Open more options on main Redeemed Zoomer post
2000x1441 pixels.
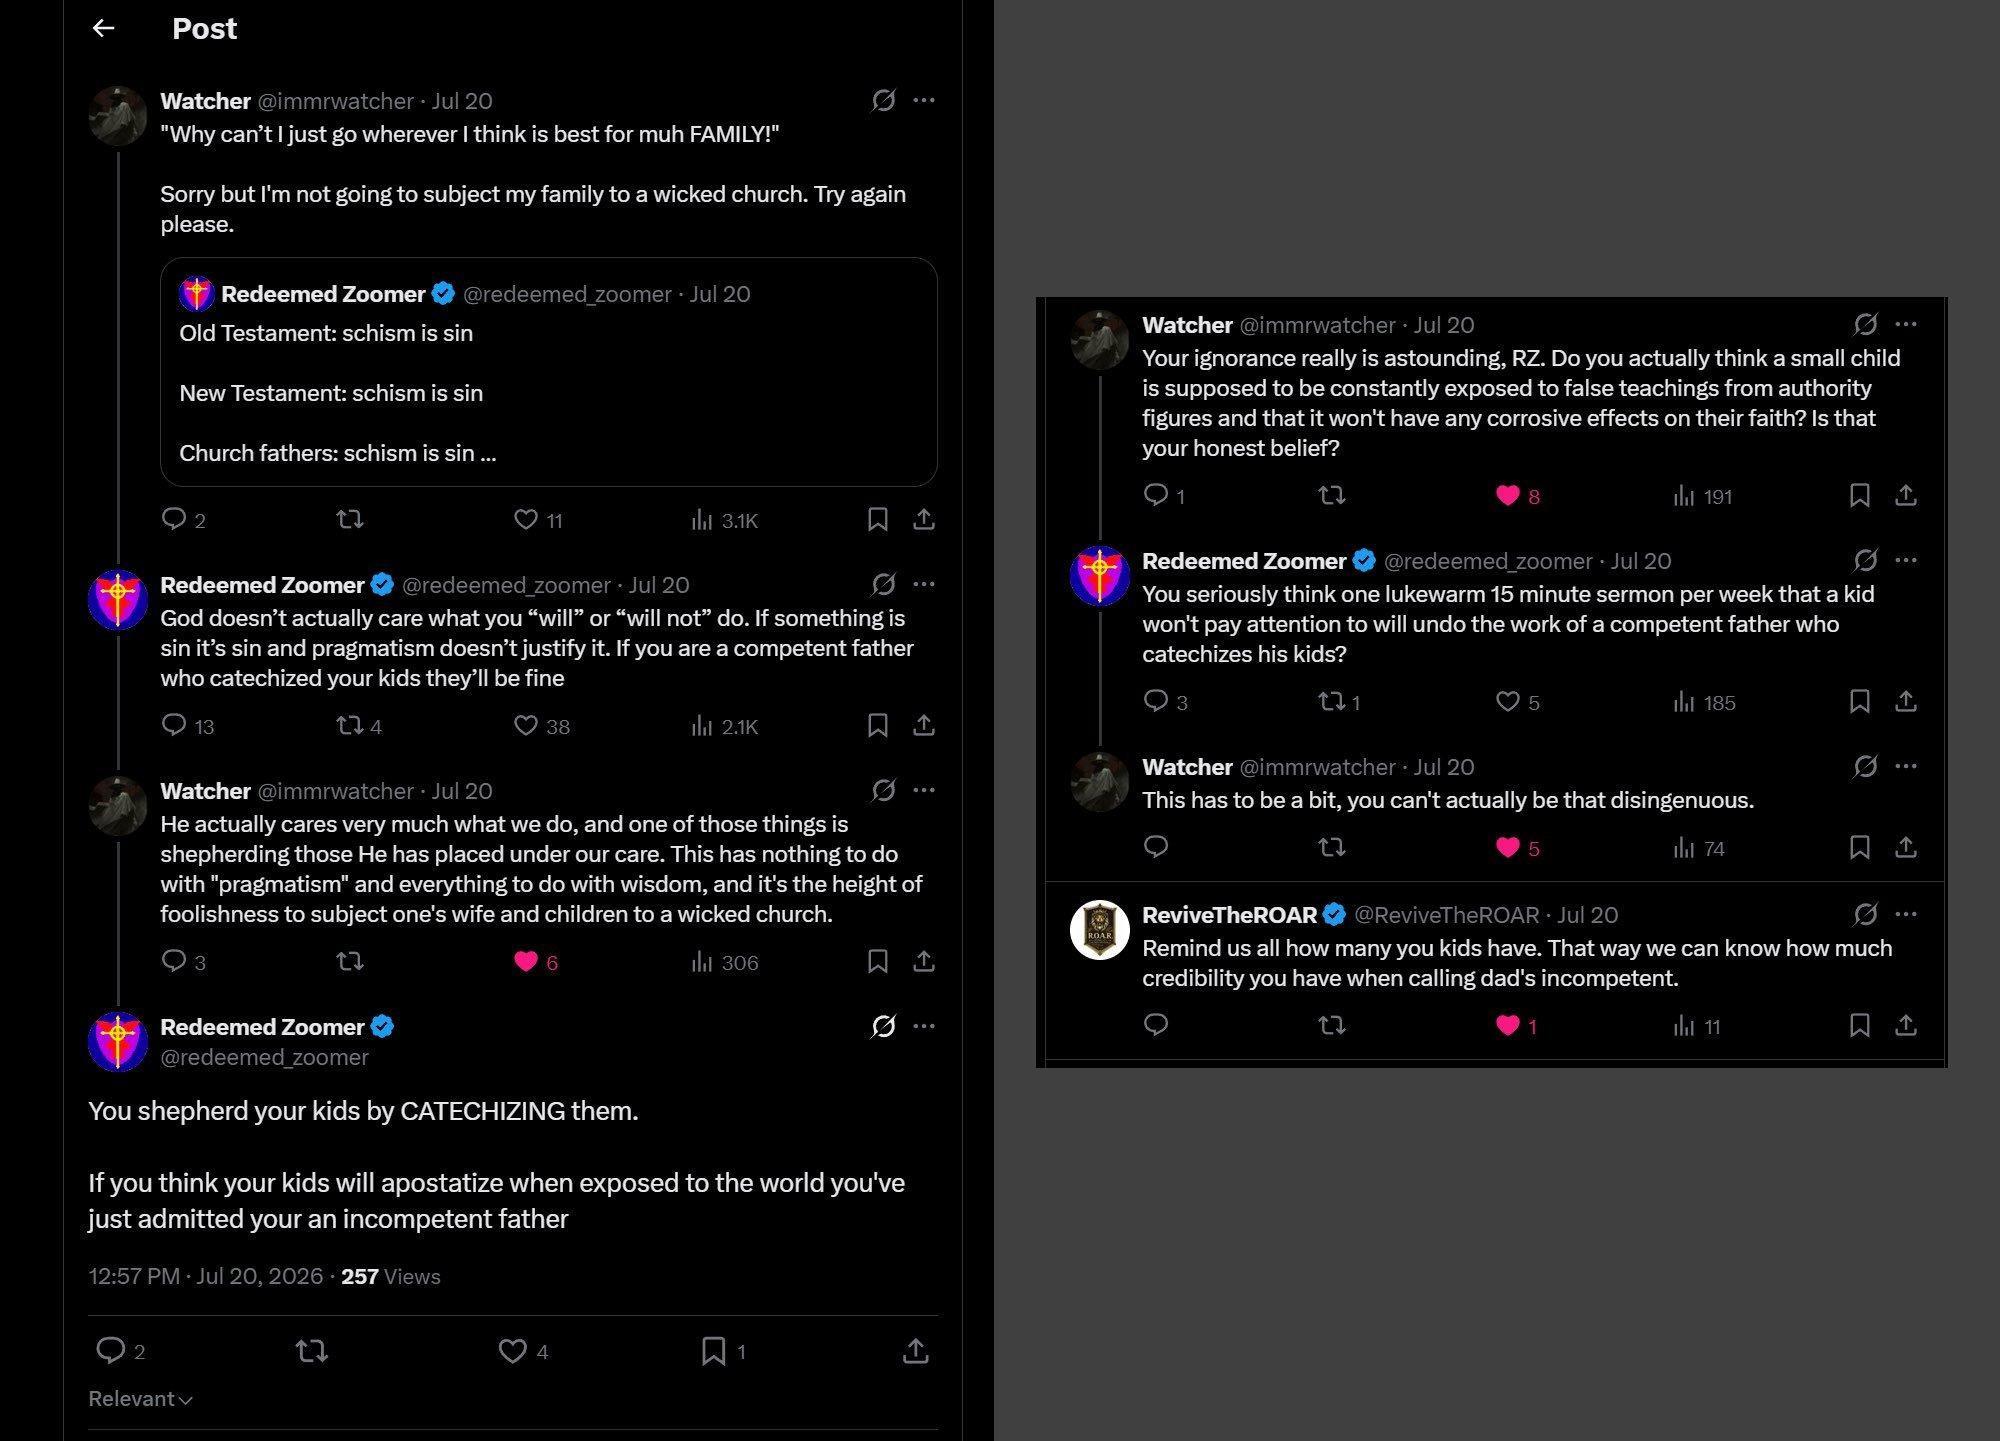(924, 1026)
